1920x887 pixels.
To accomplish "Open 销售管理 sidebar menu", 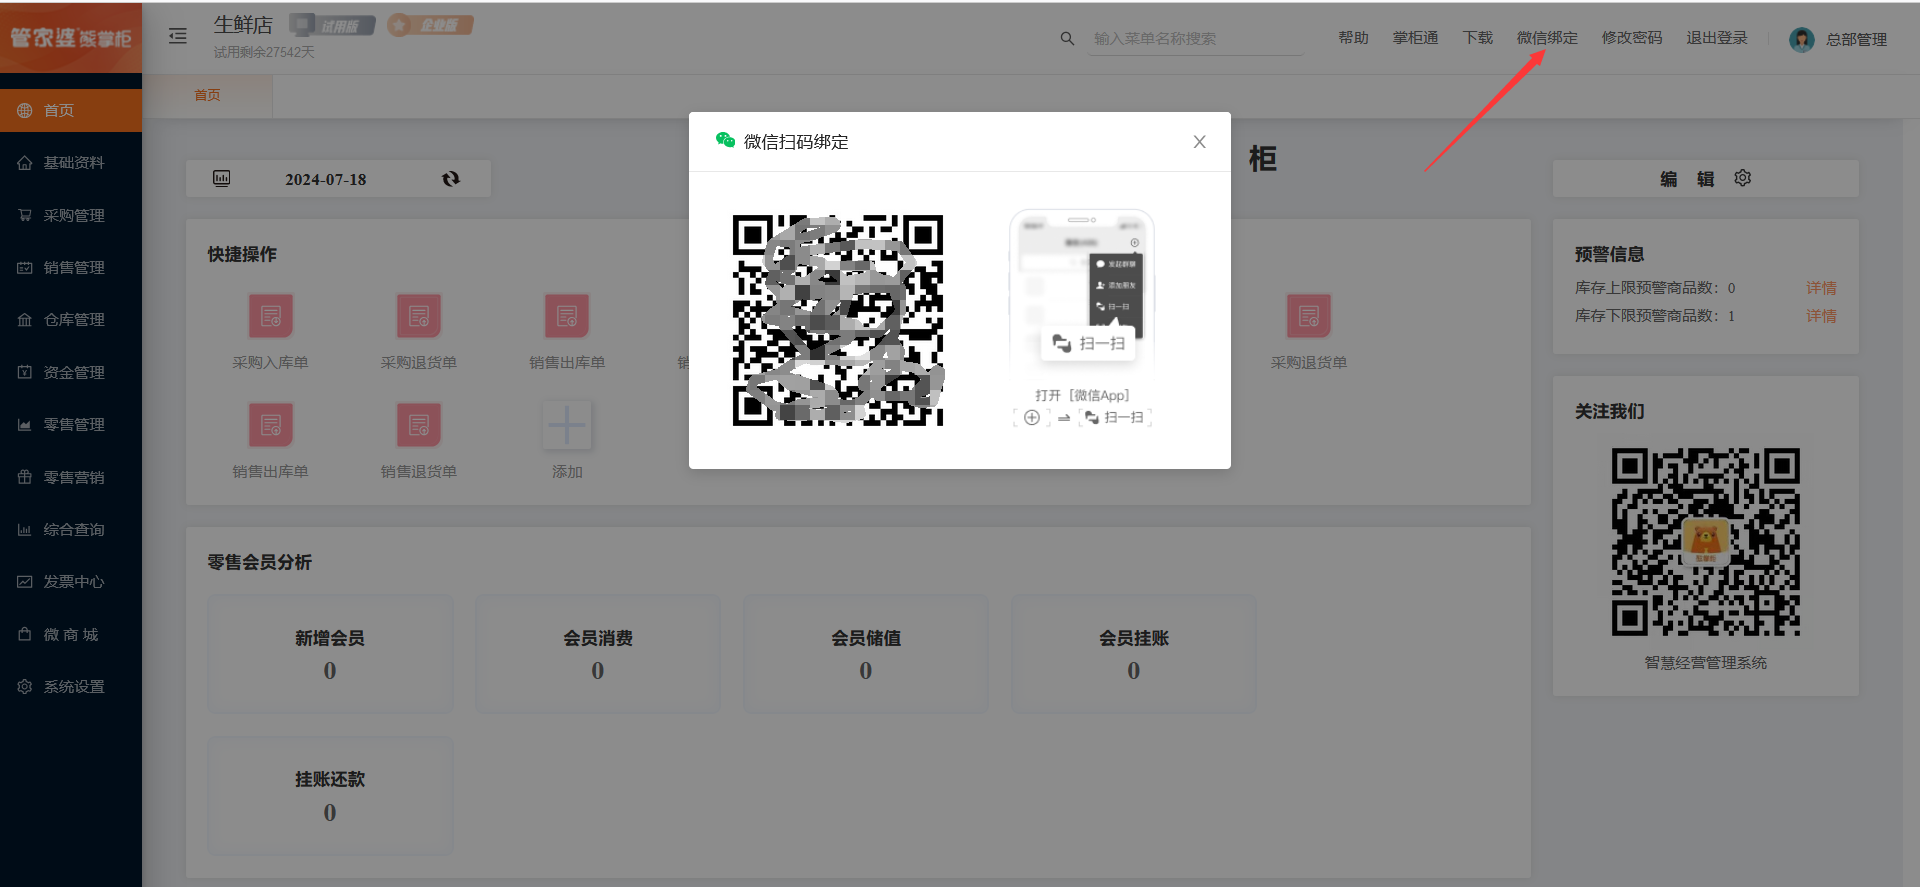I will point(71,267).
